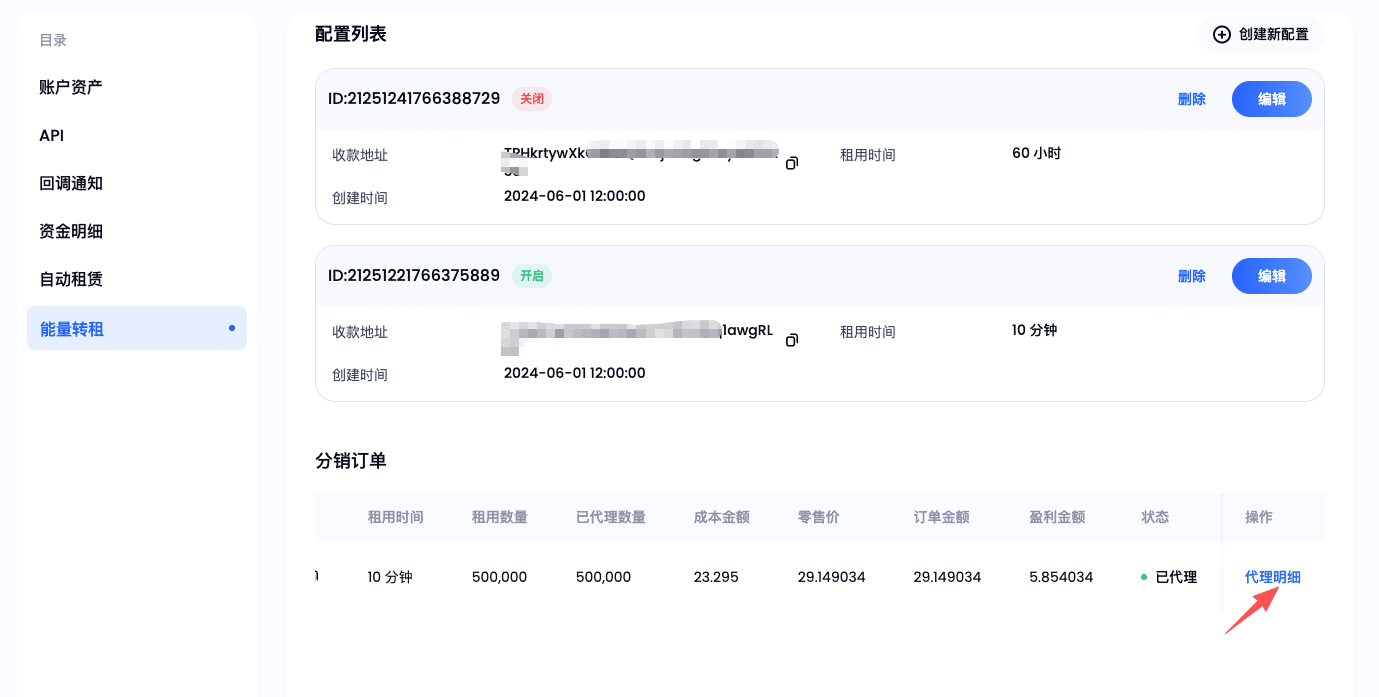The height and width of the screenshot is (697, 1379).
Task: Click the 已代理 status in order row
Action: pos(1175,577)
